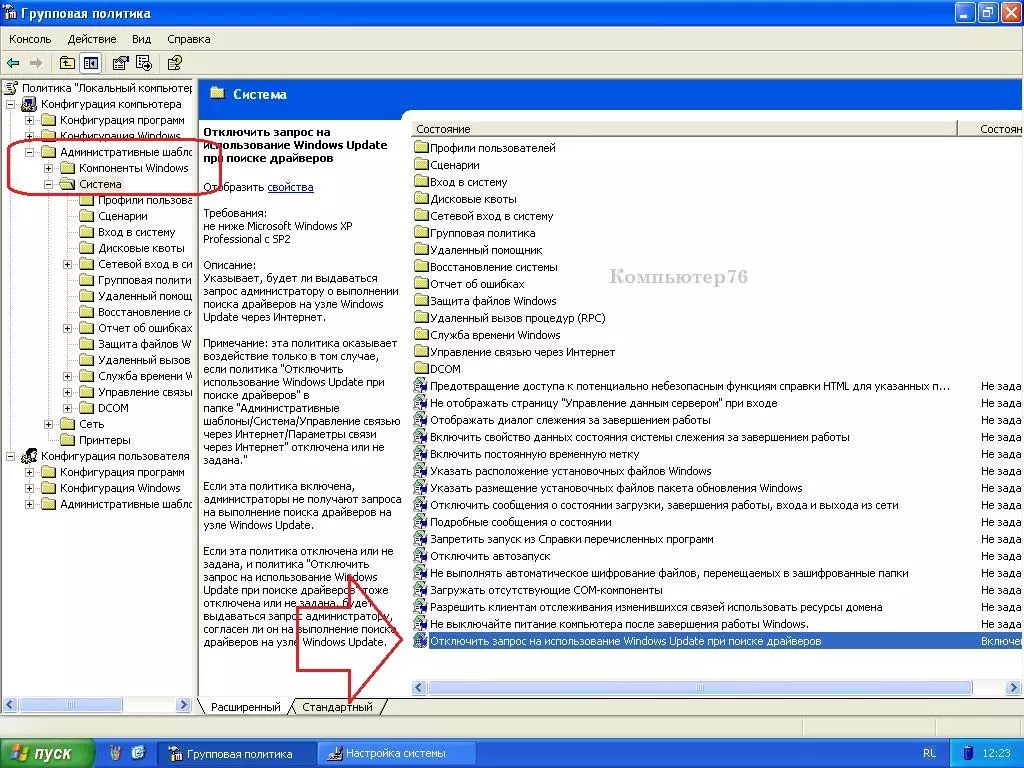Open the Справка menu
The height and width of the screenshot is (768, 1024).
pyautogui.click(x=189, y=39)
